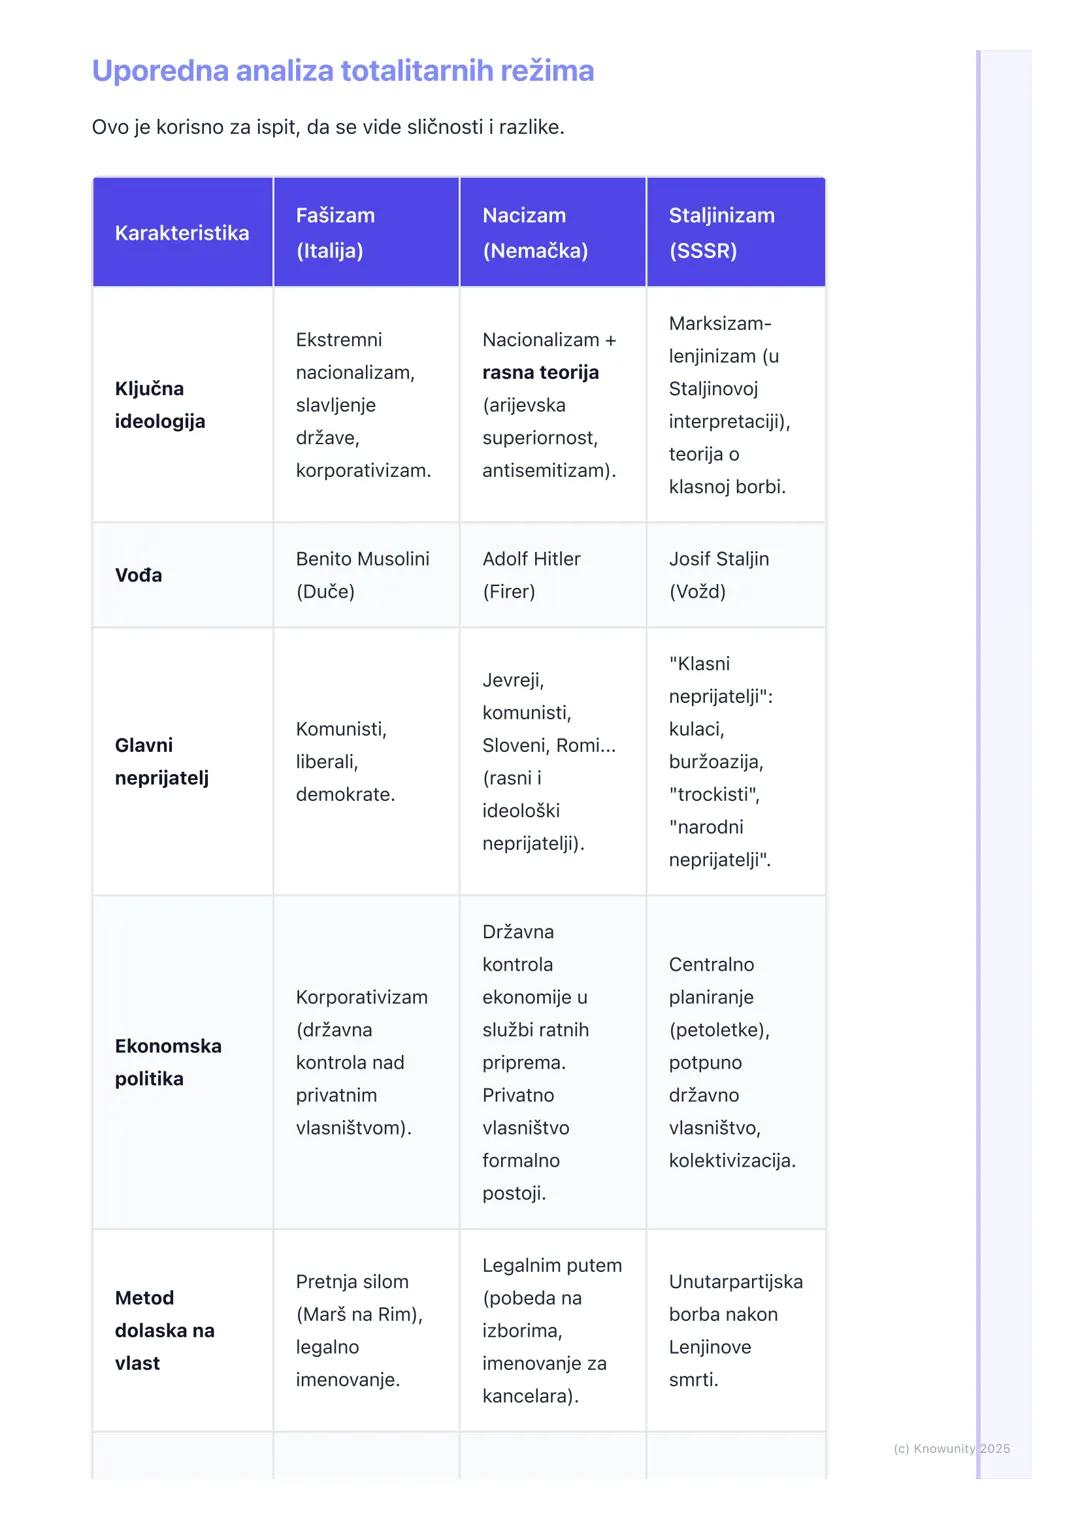This screenshot has height=1528, width=1080.
Task: Click the intro sentence about similarities and differences
Action: 328,127
